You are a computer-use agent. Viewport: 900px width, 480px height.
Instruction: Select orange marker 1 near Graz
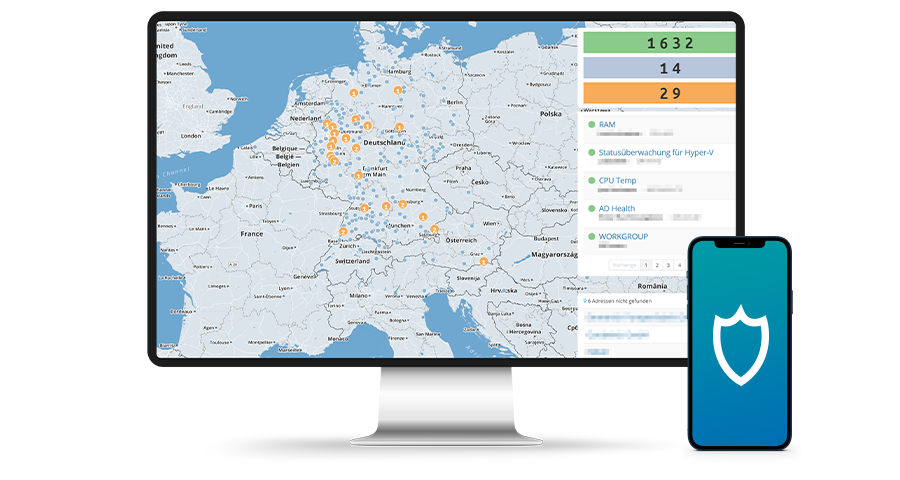484,262
